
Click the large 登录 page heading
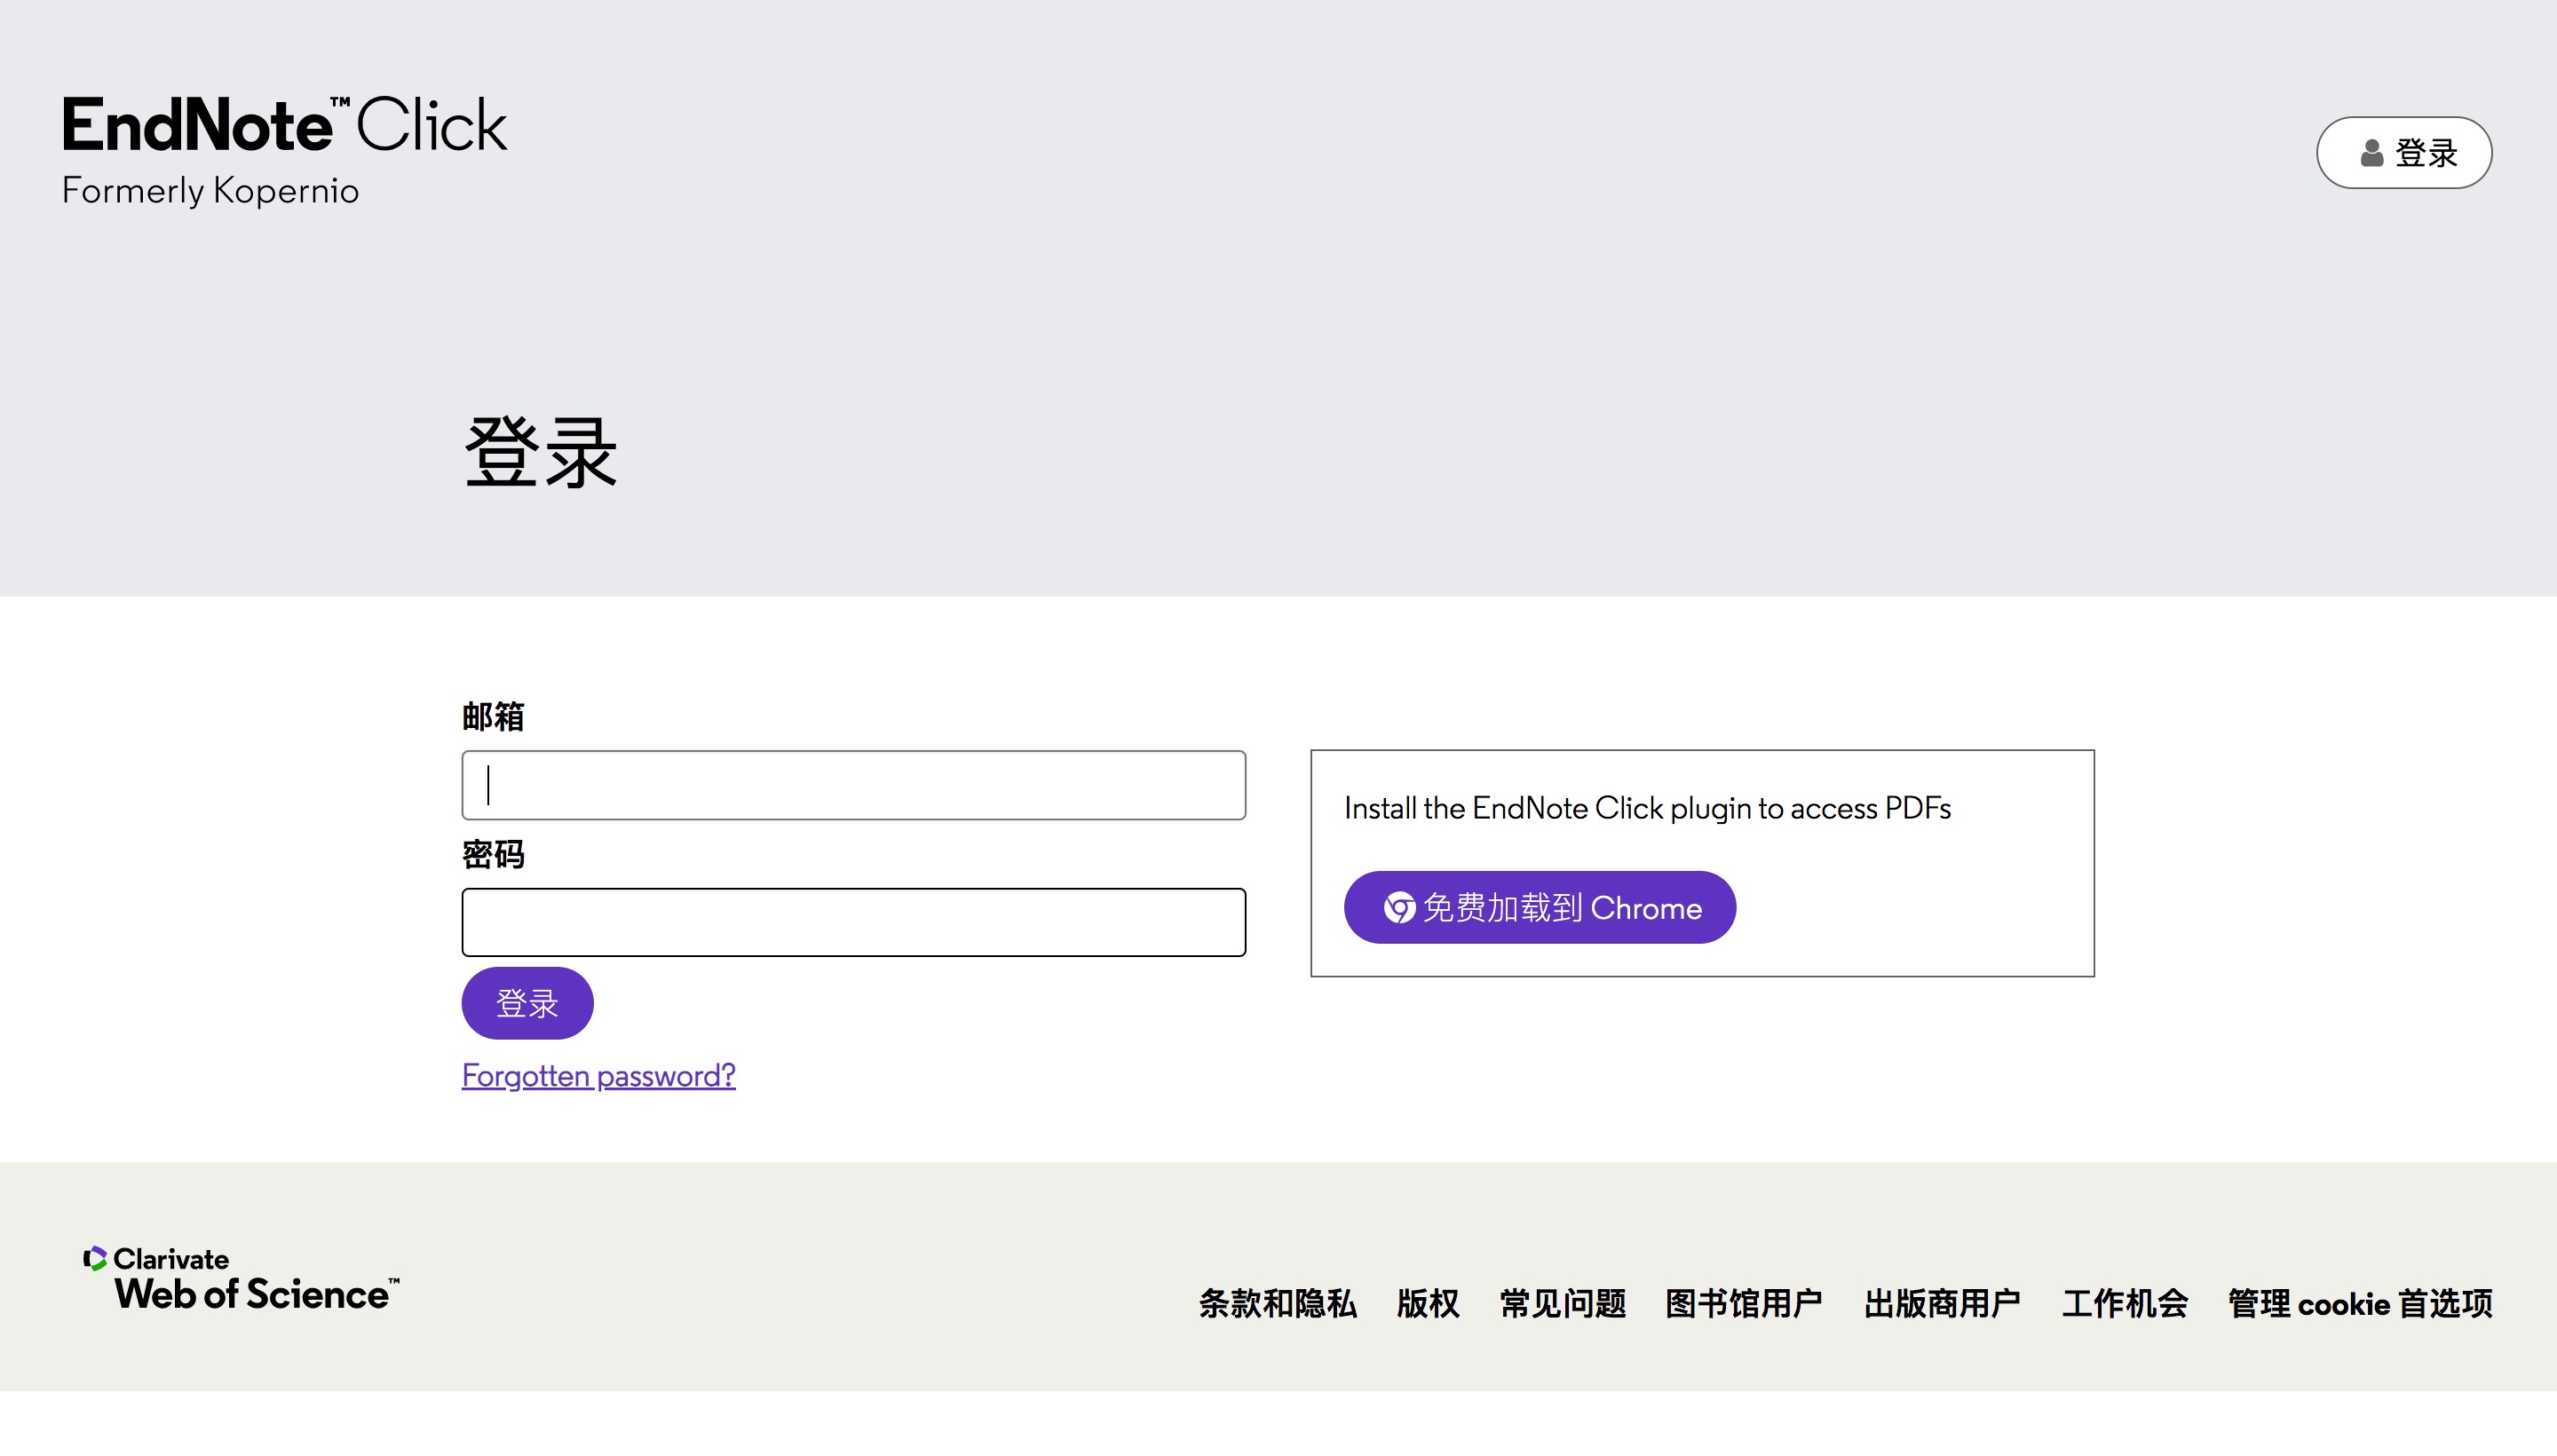pos(540,453)
